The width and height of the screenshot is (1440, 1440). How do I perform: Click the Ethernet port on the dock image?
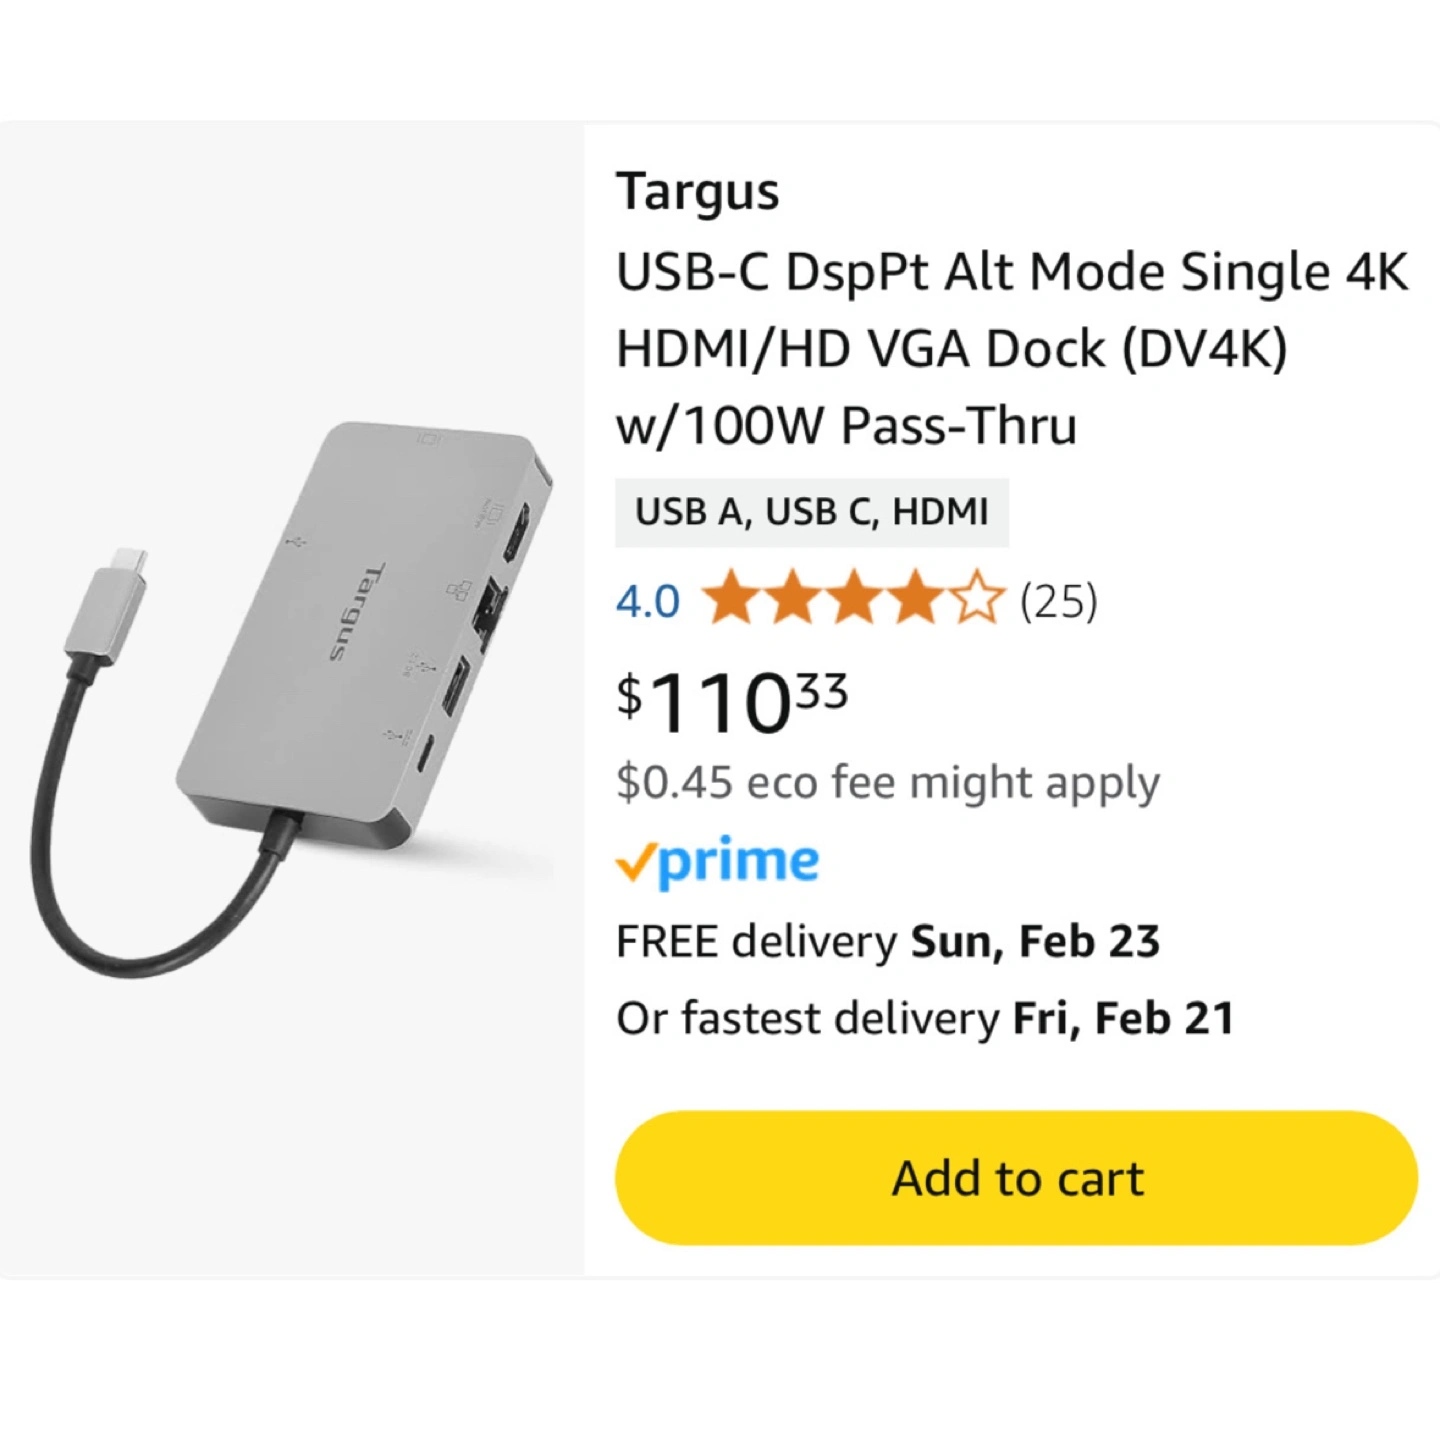pos(492,605)
